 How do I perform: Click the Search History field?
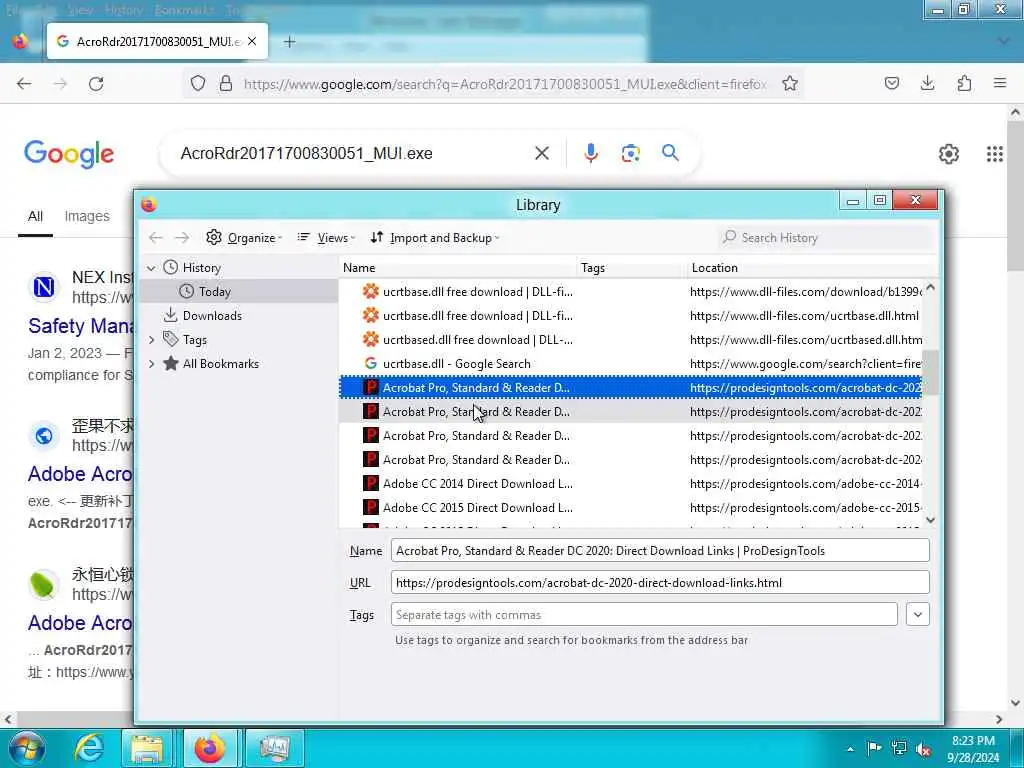(825, 238)
